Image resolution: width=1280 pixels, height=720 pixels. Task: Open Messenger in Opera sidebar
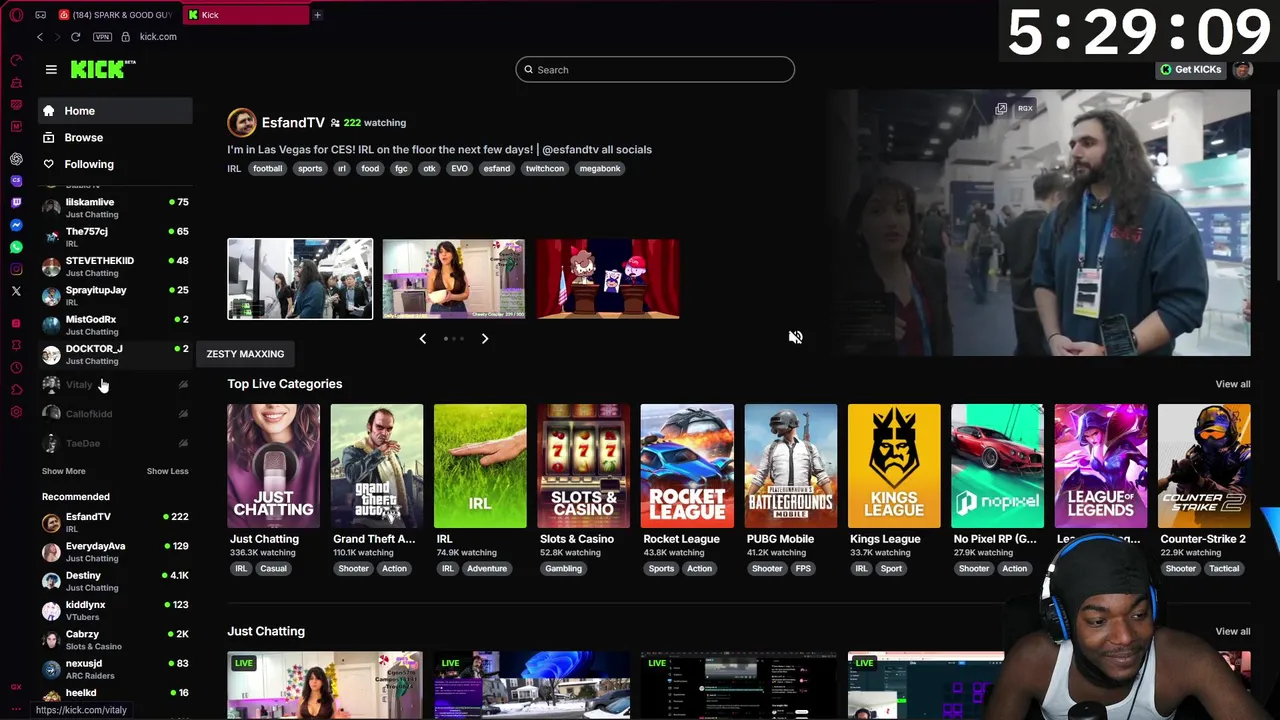16,225
